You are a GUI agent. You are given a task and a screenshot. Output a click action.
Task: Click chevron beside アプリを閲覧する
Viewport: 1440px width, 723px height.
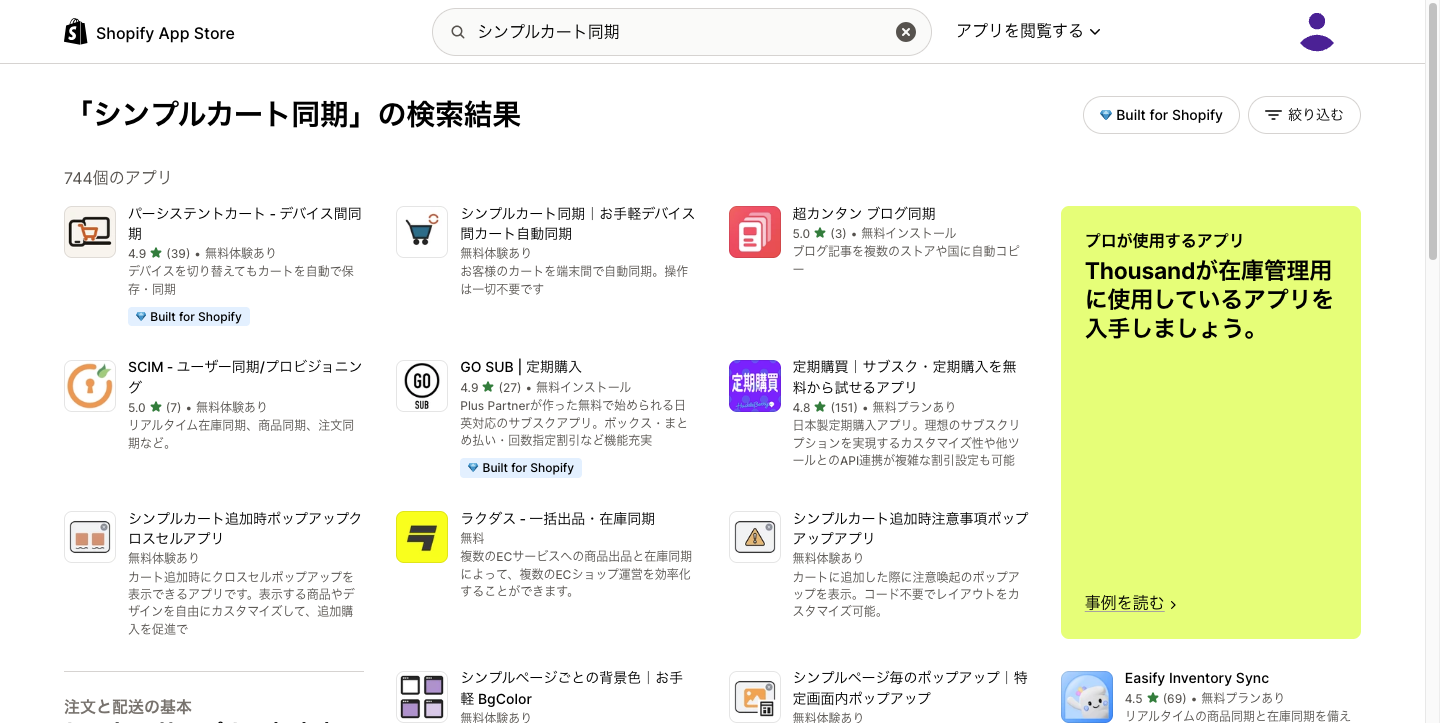click(1094, 32)
